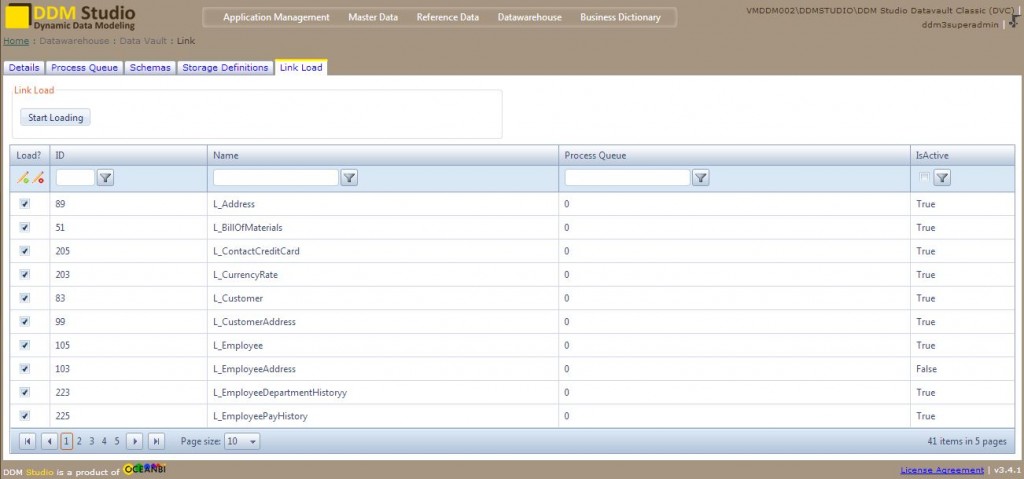1024x479 pixels.
Task: Open Master Data menu
Action: tap(373, 18)
